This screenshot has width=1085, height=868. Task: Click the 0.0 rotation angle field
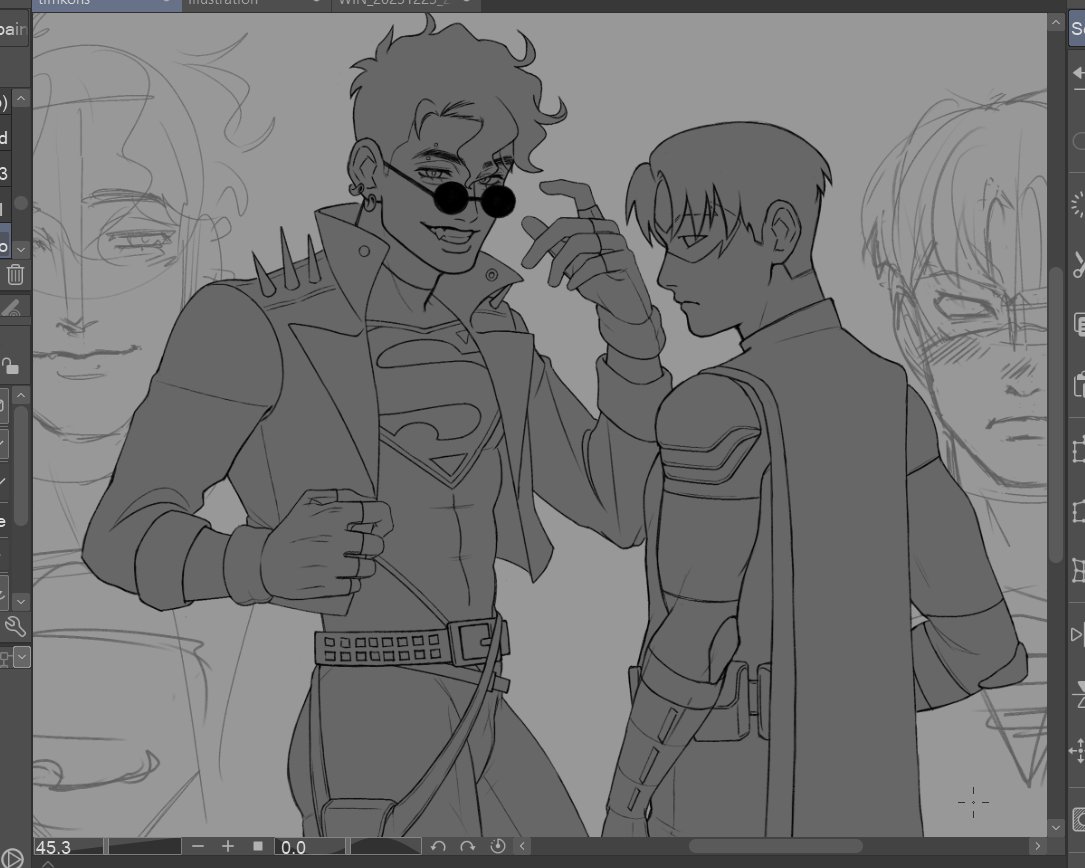309,847
